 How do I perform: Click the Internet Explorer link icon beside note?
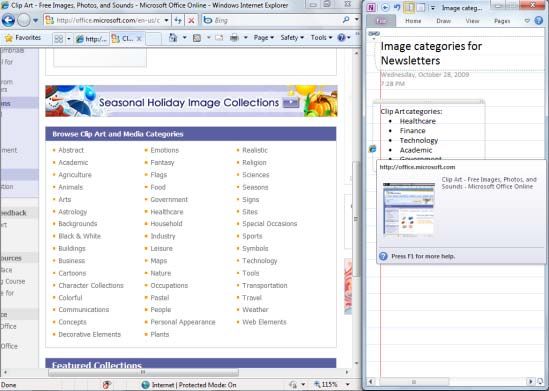373,149
